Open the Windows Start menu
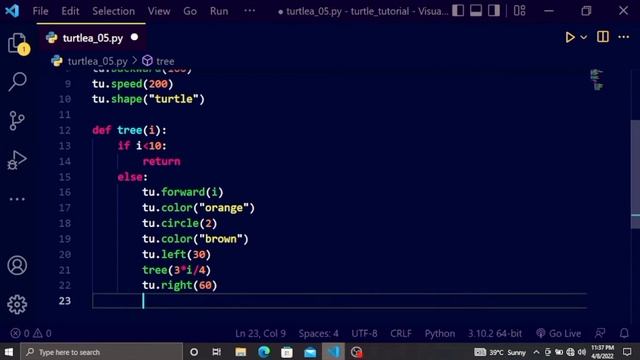 click(x=9, y=352)
